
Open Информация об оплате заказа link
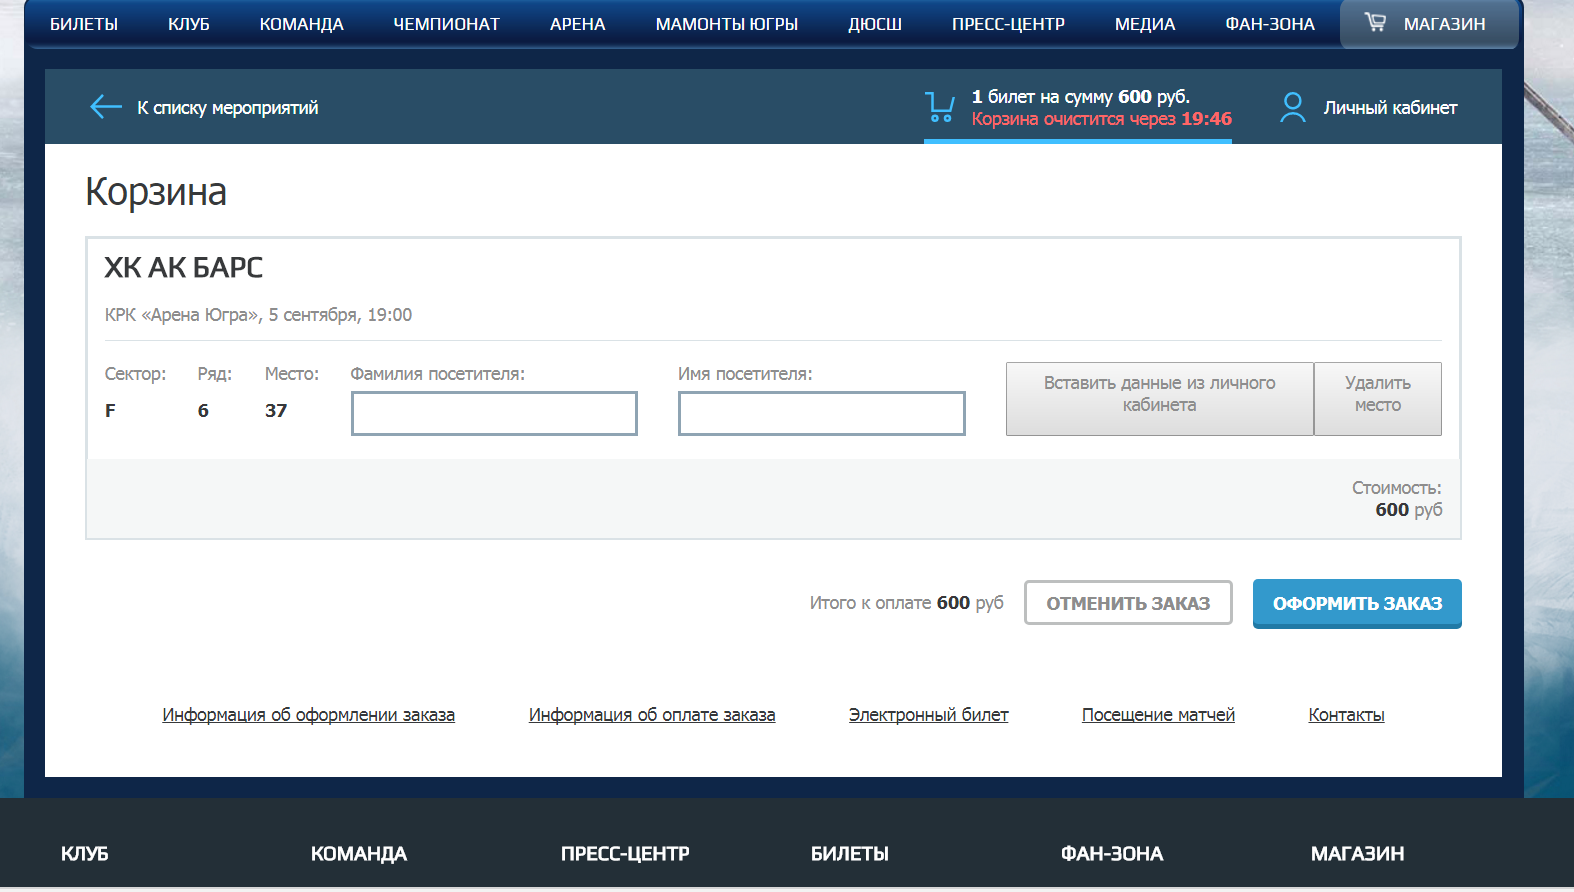652,715
